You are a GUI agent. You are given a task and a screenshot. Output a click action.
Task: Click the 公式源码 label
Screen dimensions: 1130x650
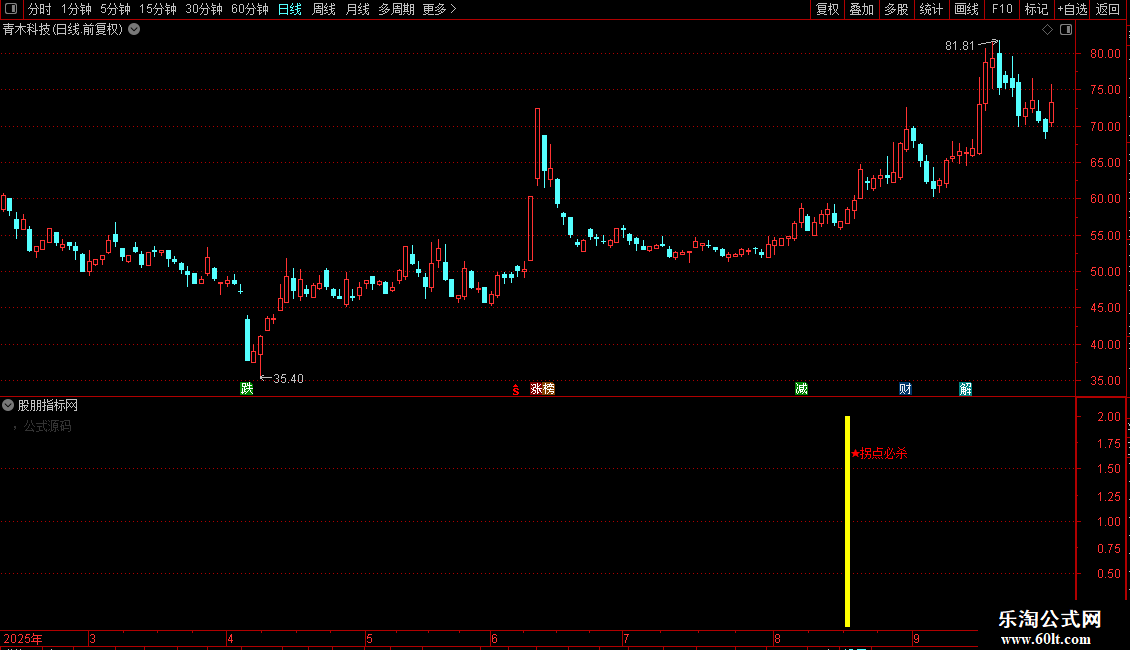tap(48, 427)
